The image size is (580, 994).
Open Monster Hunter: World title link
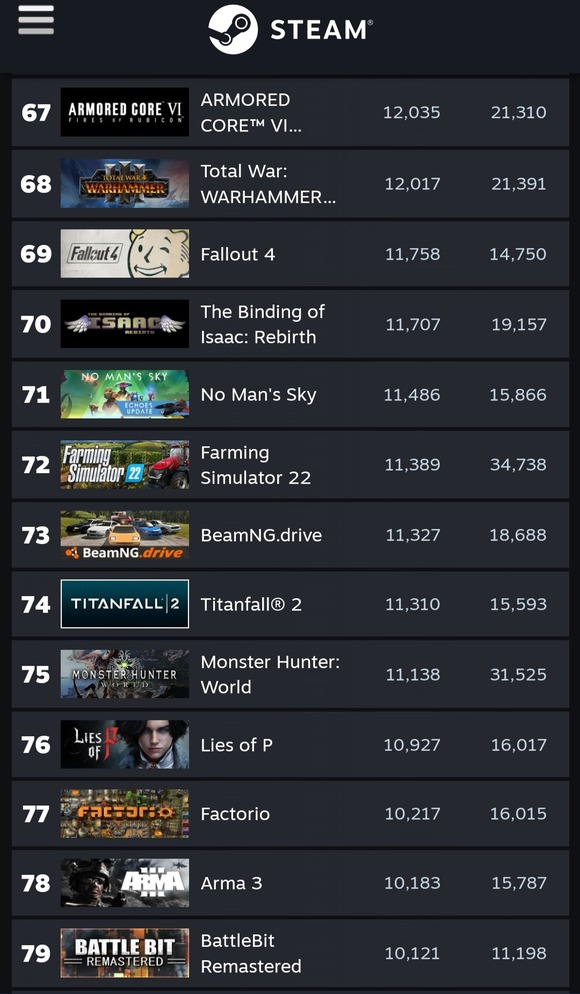coord(270,674)
